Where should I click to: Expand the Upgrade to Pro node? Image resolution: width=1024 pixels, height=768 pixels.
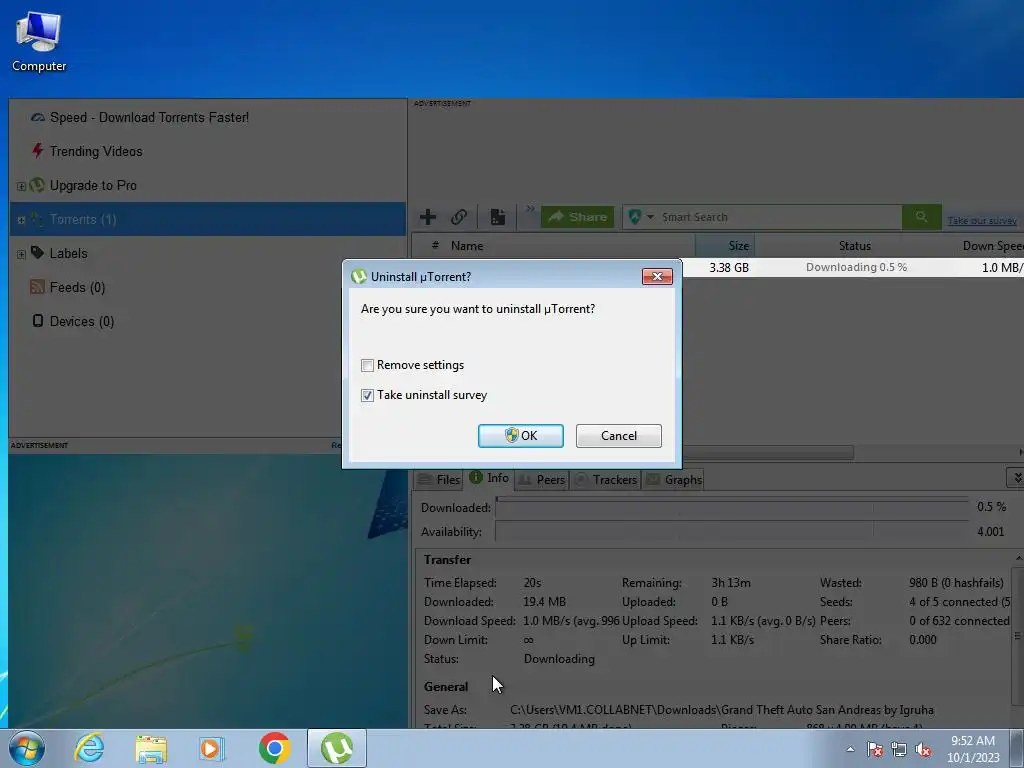[21, 186]
